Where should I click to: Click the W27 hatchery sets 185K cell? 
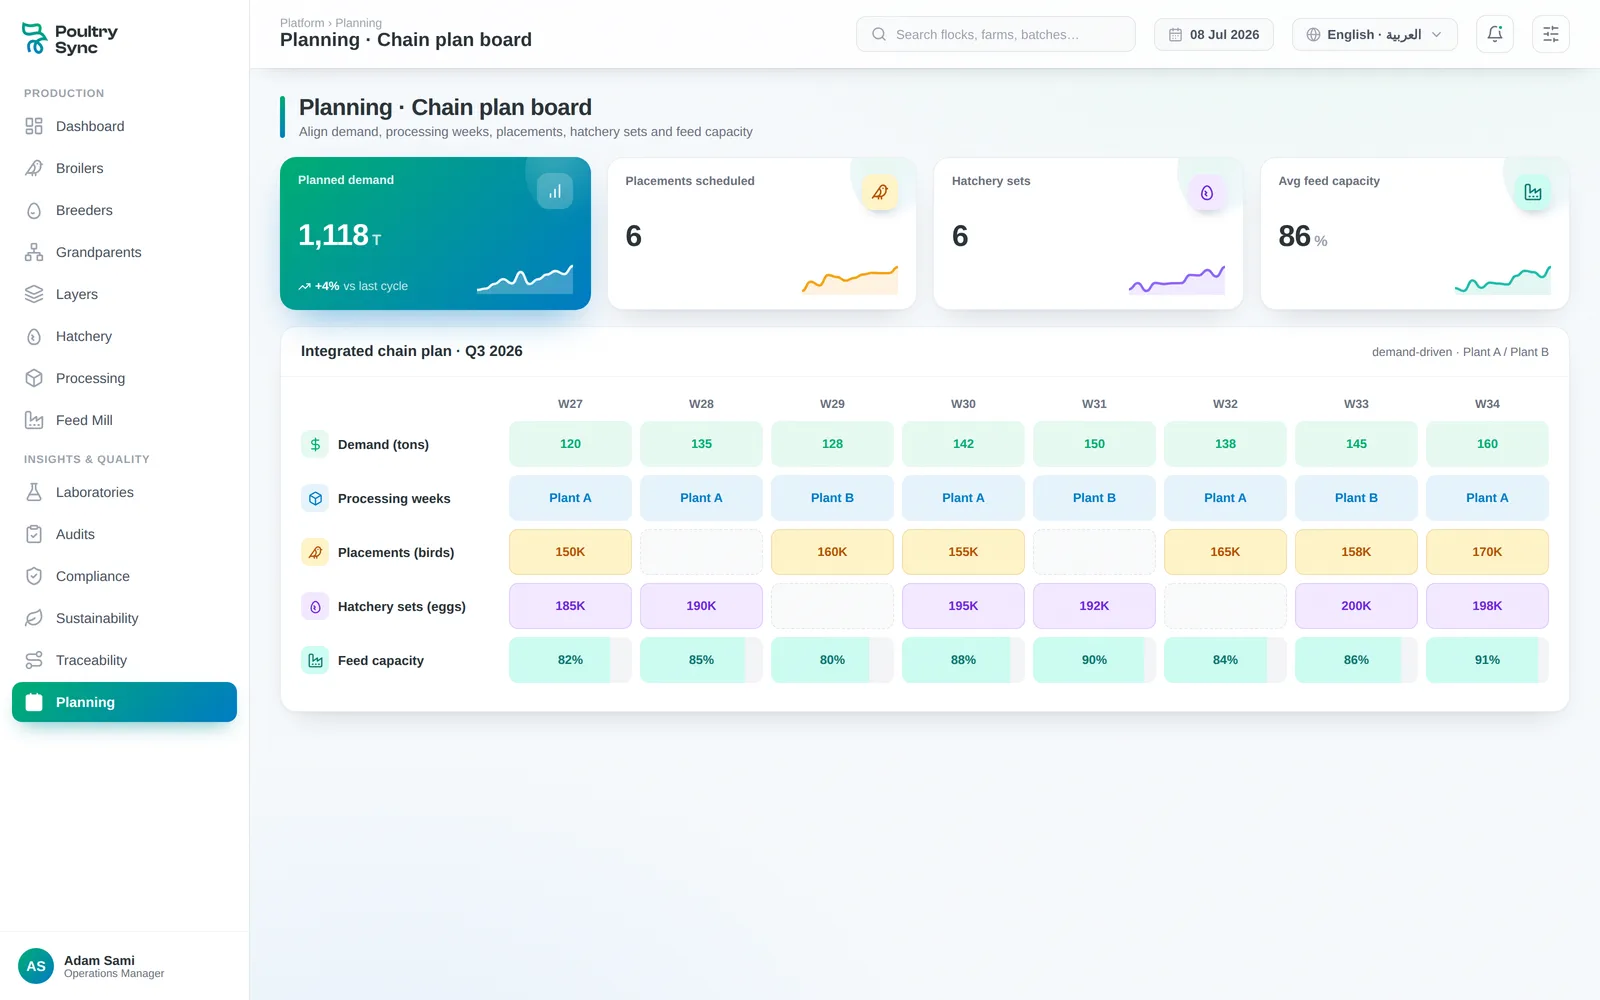click(570, 606)
